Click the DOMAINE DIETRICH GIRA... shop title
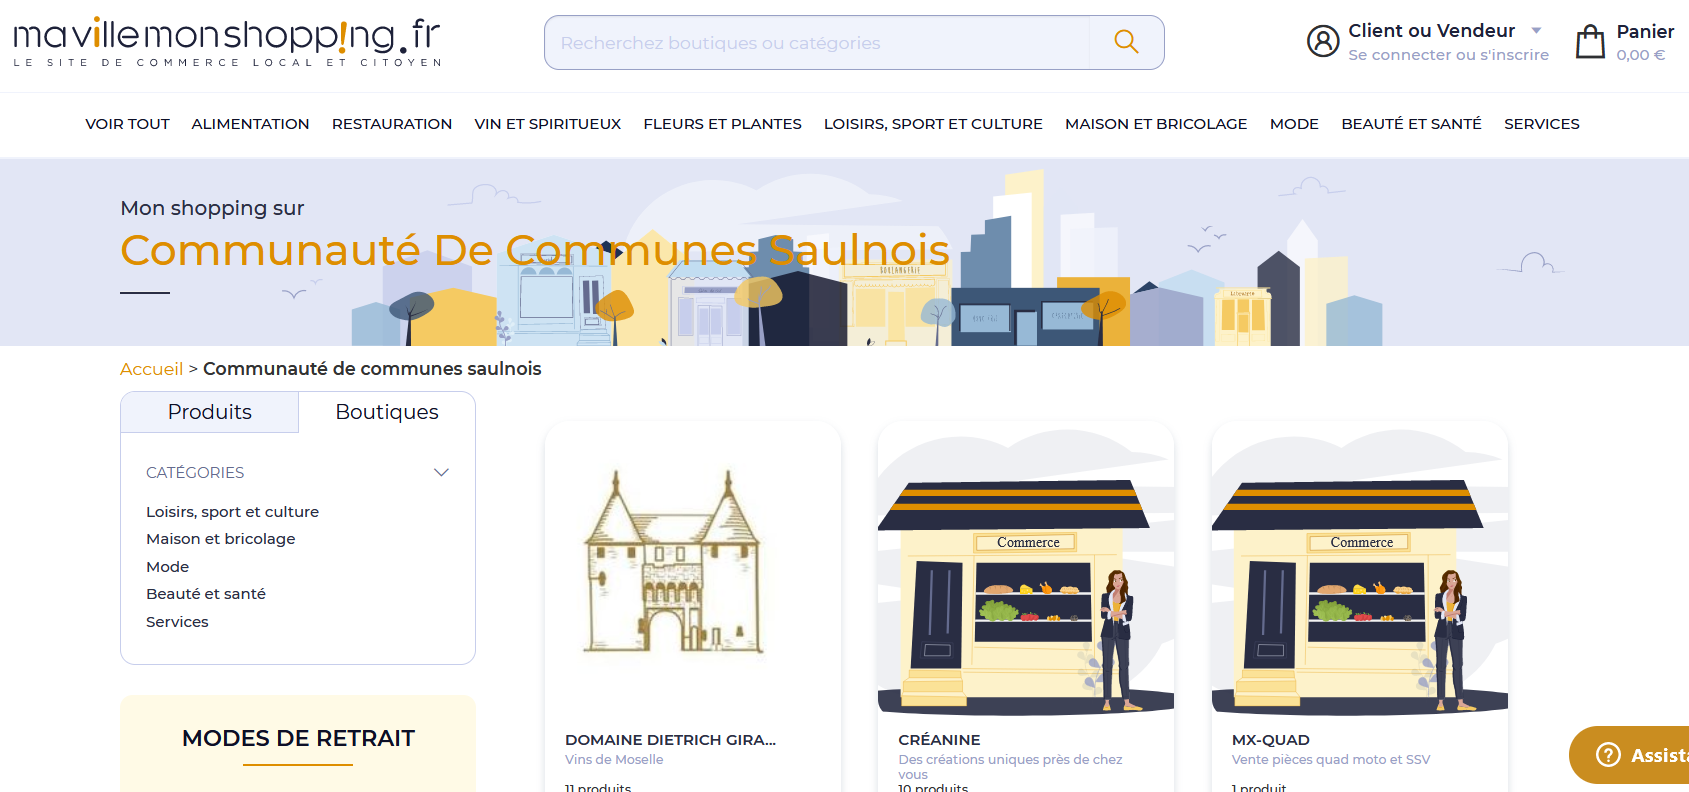Viewport: 1689px width, 792px height. pyautogui.click(x=670, y=740)
